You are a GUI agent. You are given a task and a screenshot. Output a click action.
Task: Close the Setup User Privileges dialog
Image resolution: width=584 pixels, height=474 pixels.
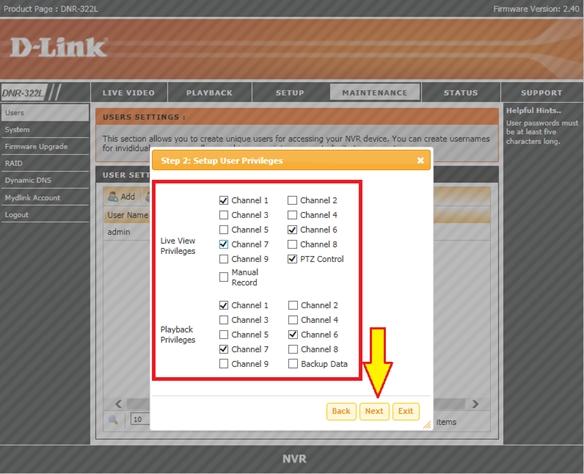[420, 160]
